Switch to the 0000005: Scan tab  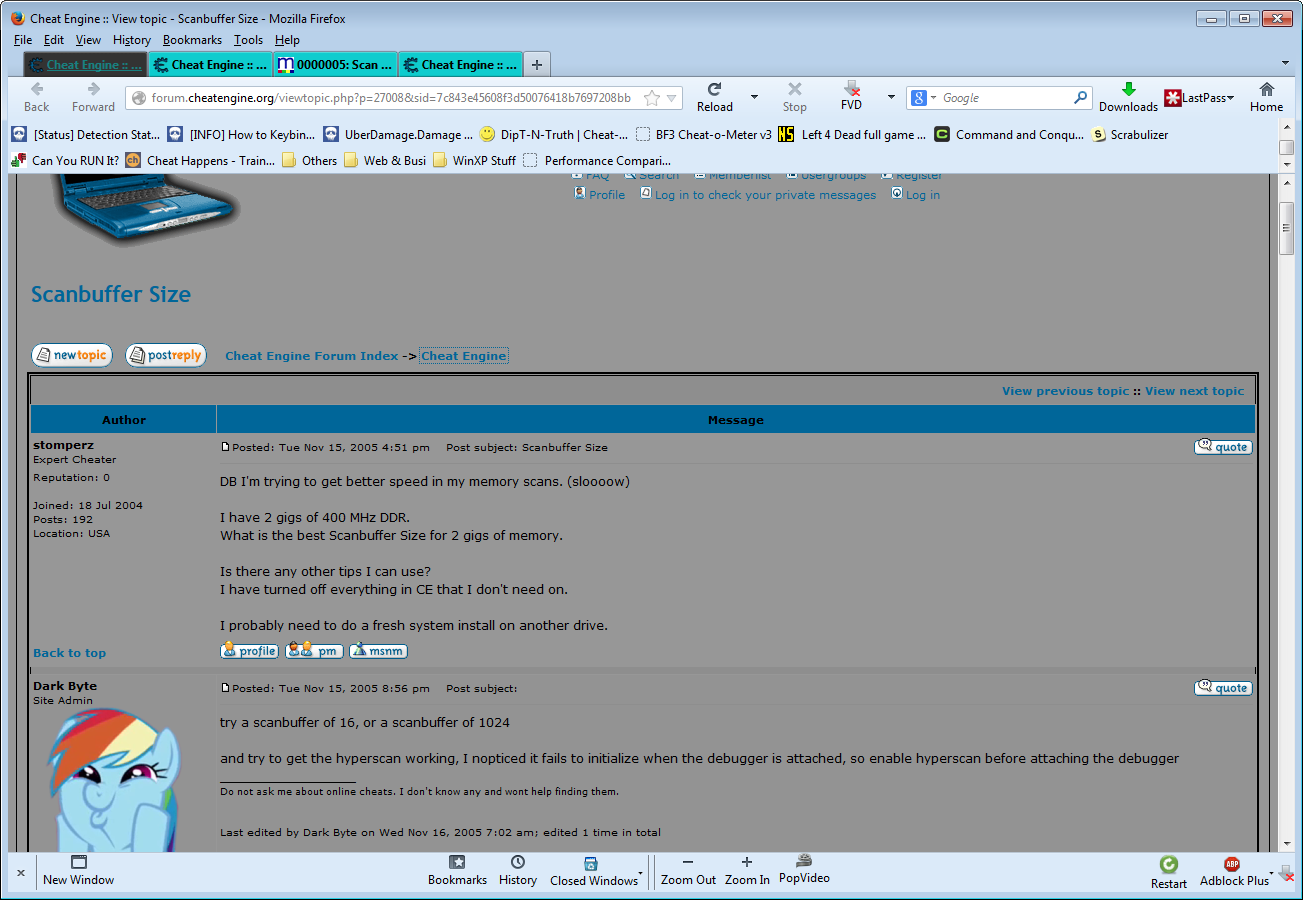point(335,65)
